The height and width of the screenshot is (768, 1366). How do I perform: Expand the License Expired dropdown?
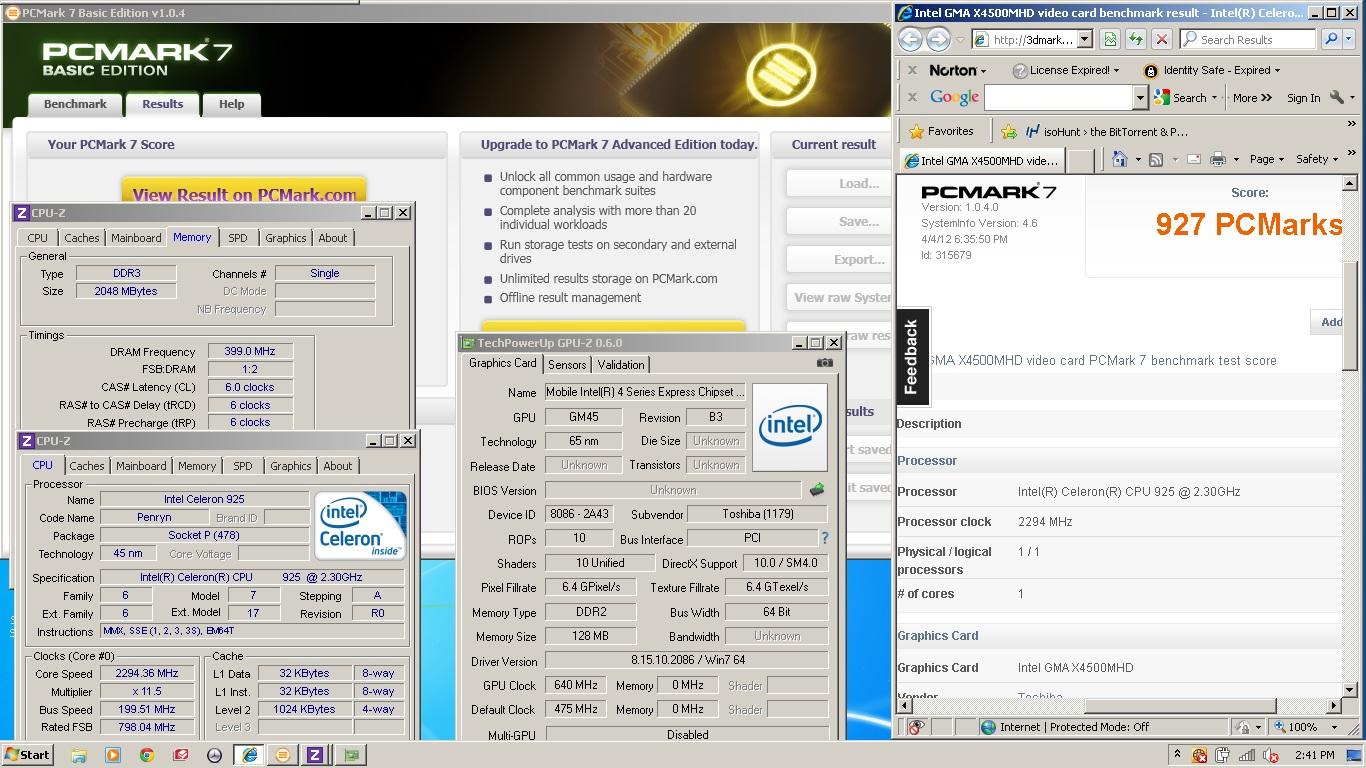point(1067,70)
